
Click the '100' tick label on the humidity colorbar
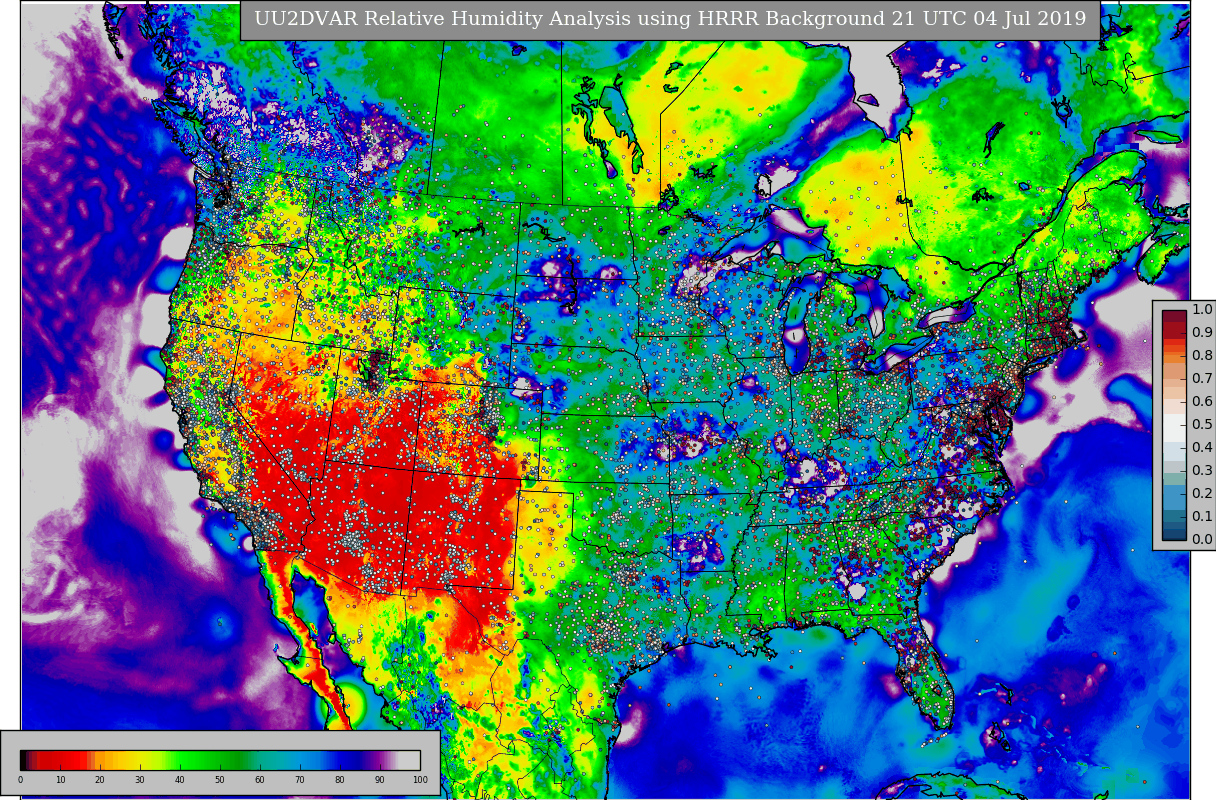(x=420, y=780)
